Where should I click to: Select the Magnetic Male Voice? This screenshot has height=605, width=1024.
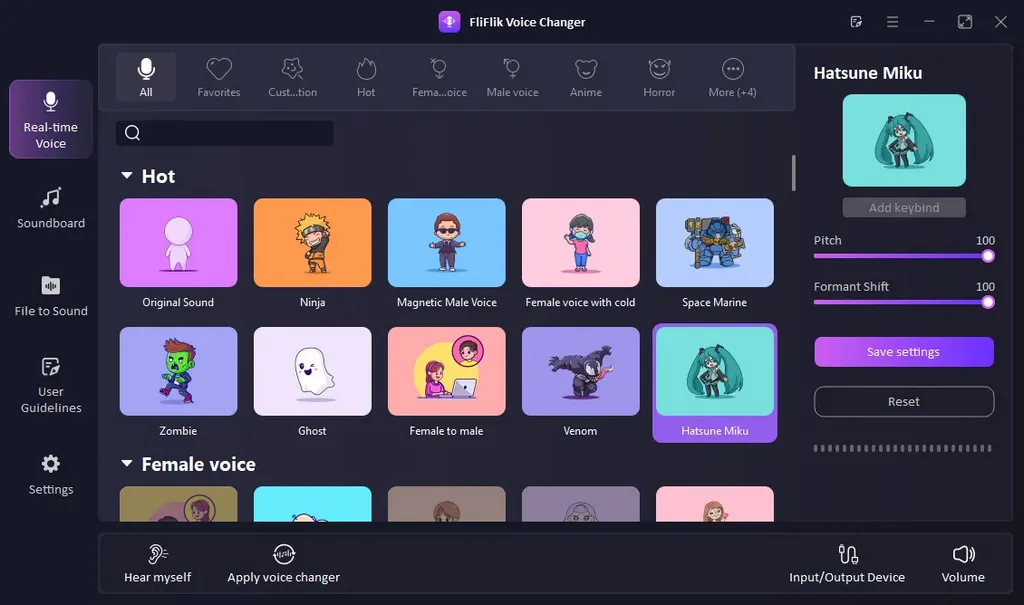[447, 254]
